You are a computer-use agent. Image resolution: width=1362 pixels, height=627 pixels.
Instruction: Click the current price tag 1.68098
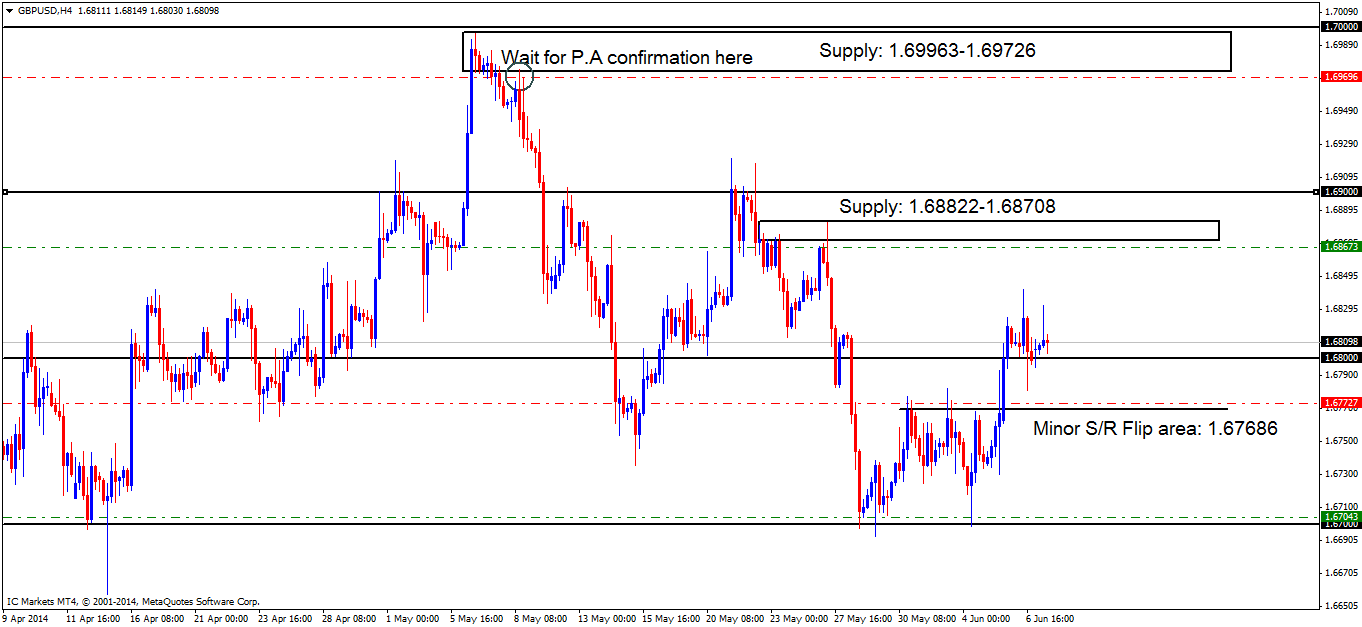pyautogui.click(x=1340, y=342)
